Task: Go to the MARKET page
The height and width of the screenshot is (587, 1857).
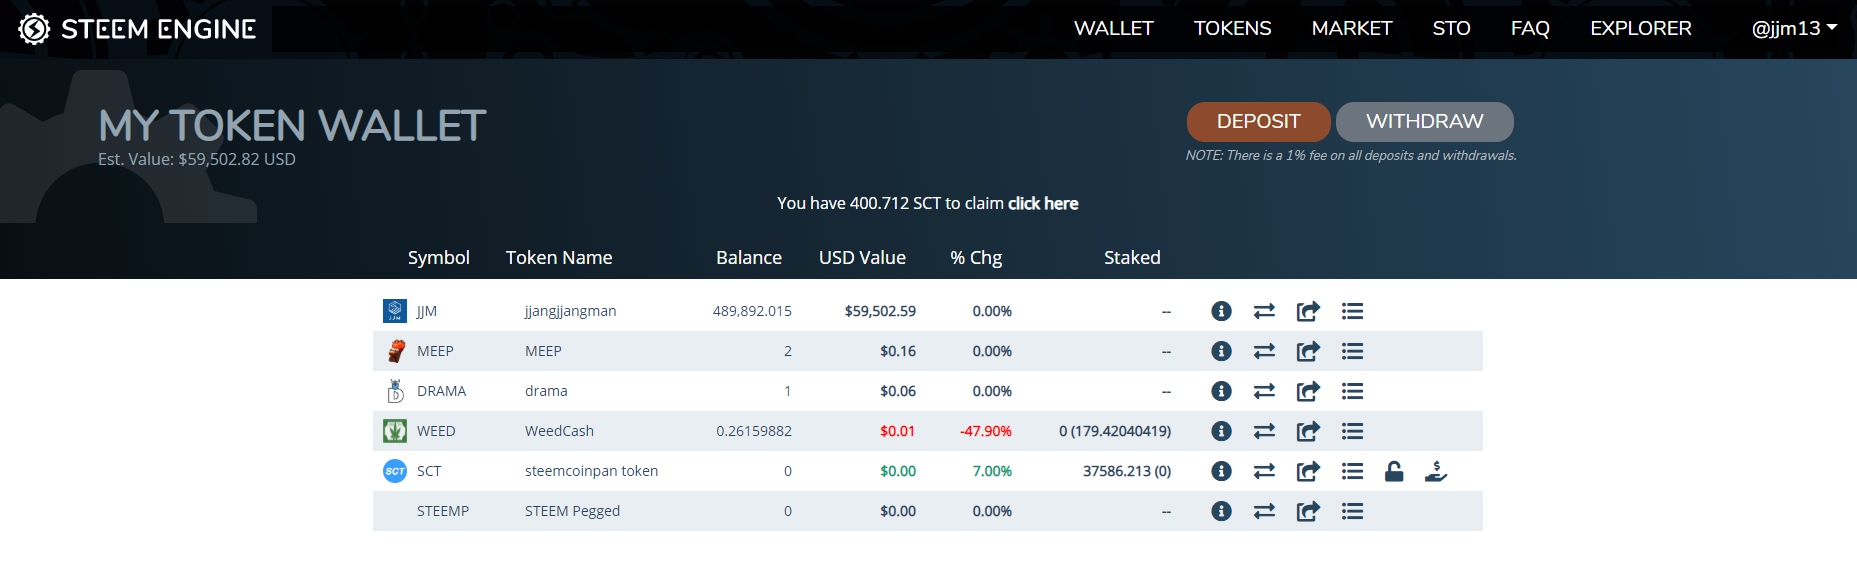Action: click(x=1351, y=28)
